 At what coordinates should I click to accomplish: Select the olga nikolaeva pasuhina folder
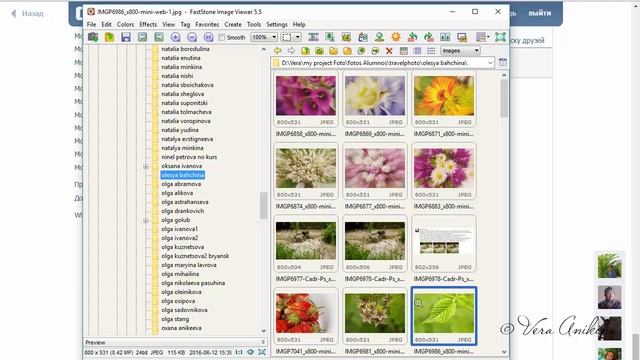pyautogui.click(x=193, y=283)
